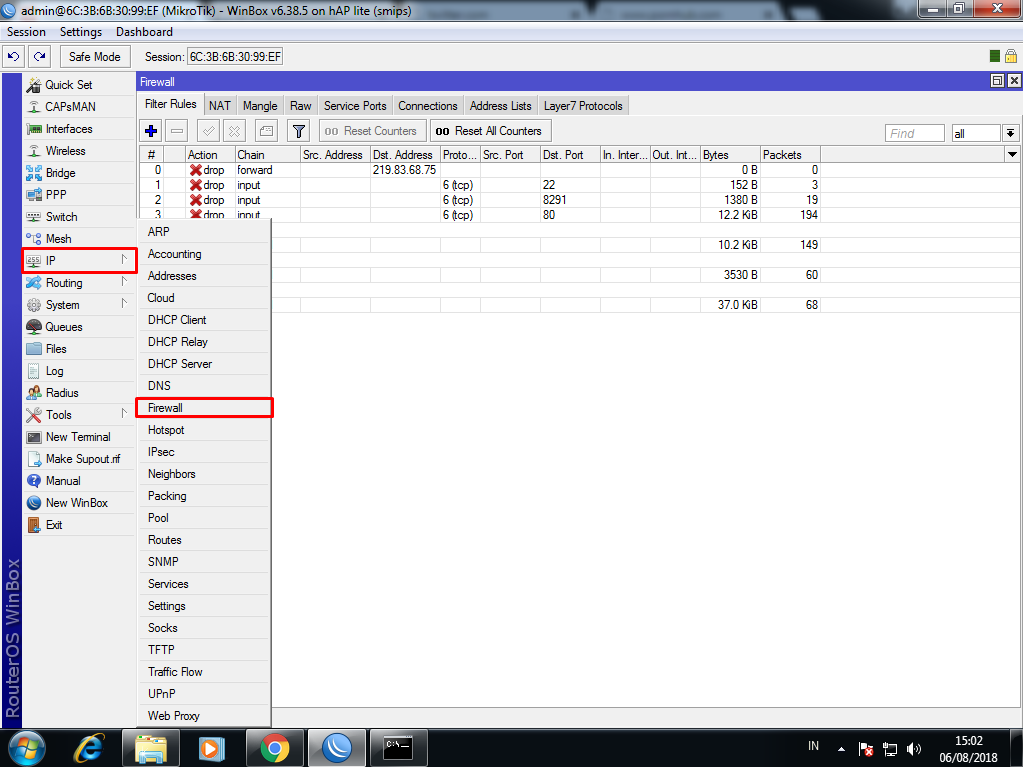Switch to the Connections tab

point(428,106)
